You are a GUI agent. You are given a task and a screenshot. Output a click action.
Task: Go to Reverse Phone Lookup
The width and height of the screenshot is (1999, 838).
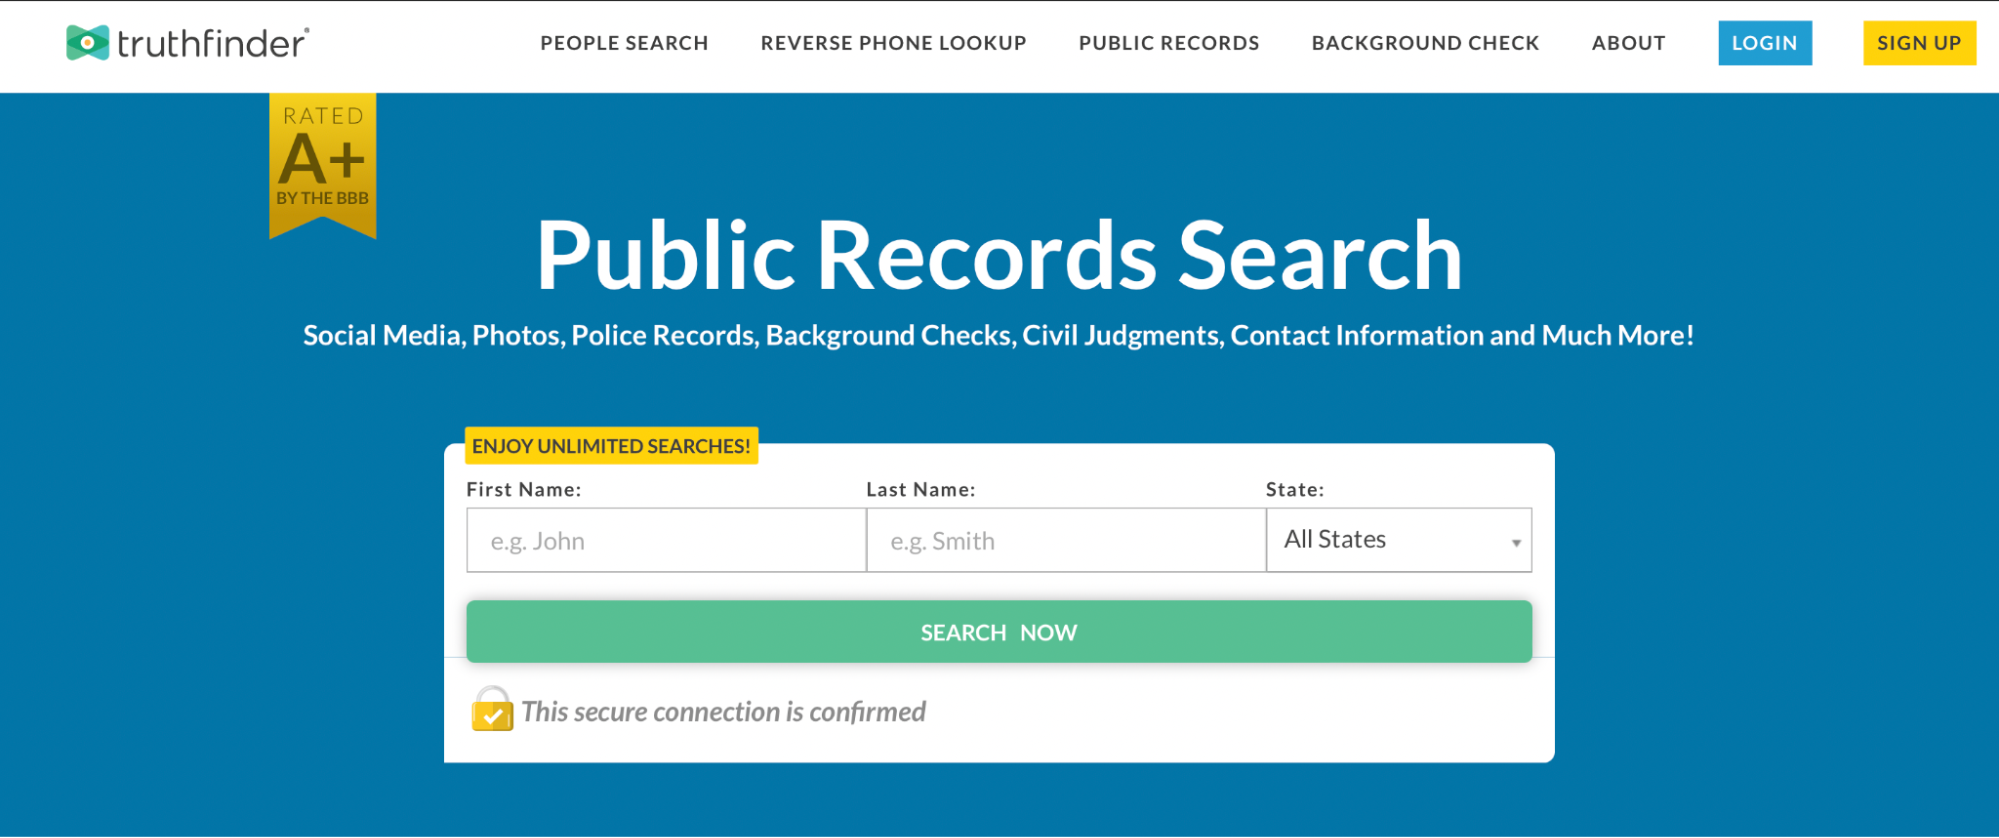893,43
